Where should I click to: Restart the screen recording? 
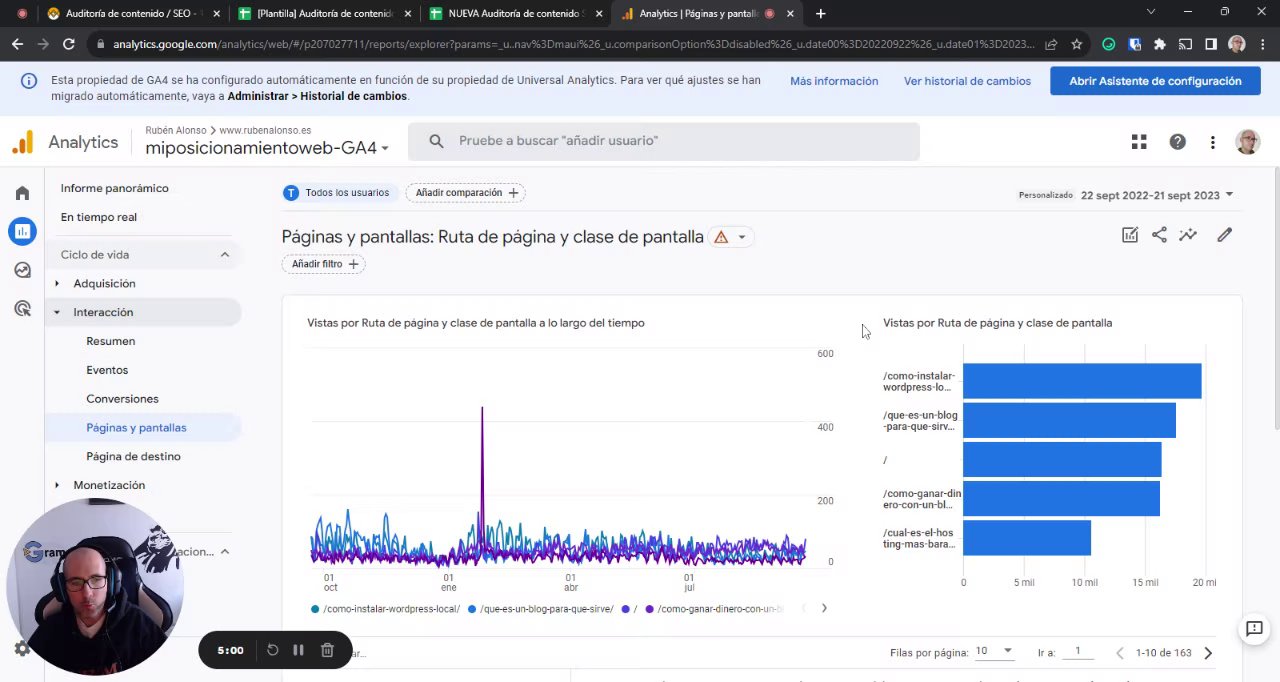point(272,650)
